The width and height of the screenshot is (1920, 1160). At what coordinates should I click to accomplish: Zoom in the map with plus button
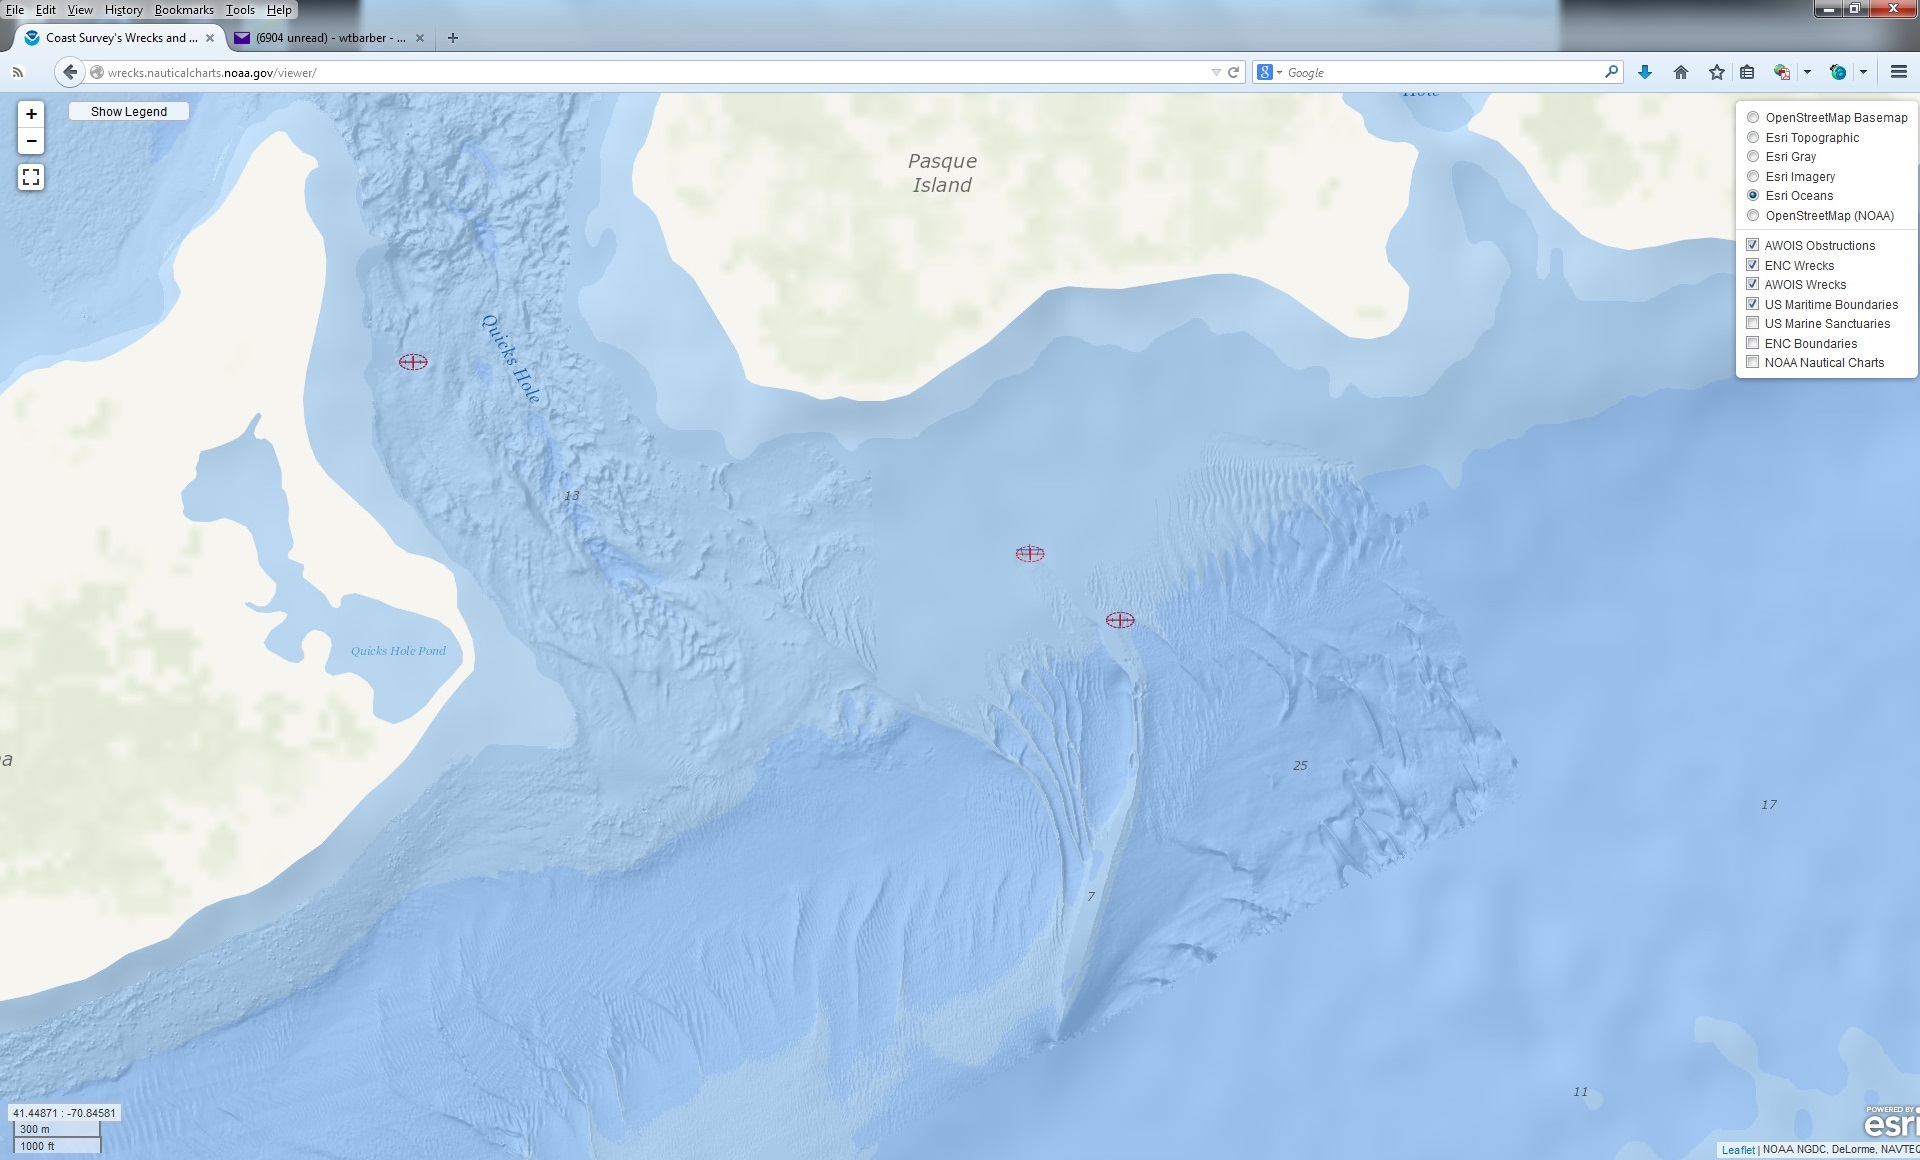(x=31, y=114)
